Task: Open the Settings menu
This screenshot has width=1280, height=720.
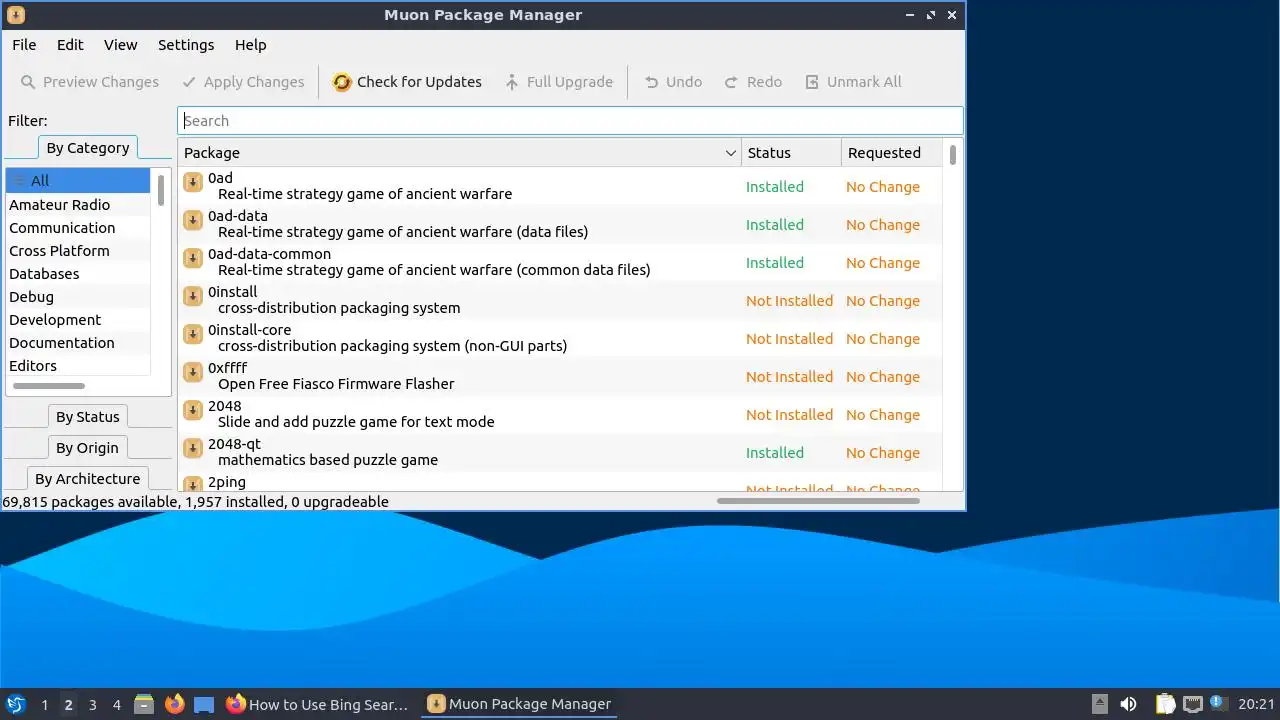Action: [186, 45]
